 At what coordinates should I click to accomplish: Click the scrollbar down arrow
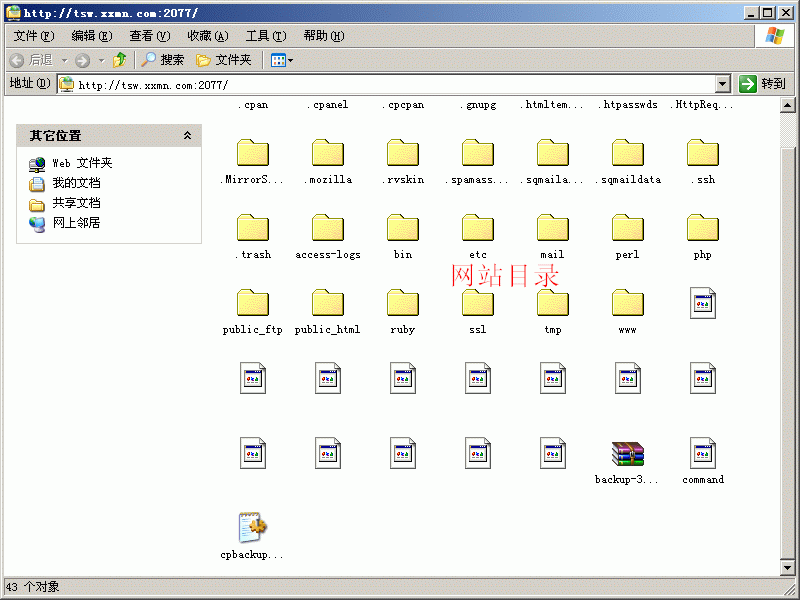point(787,567)
